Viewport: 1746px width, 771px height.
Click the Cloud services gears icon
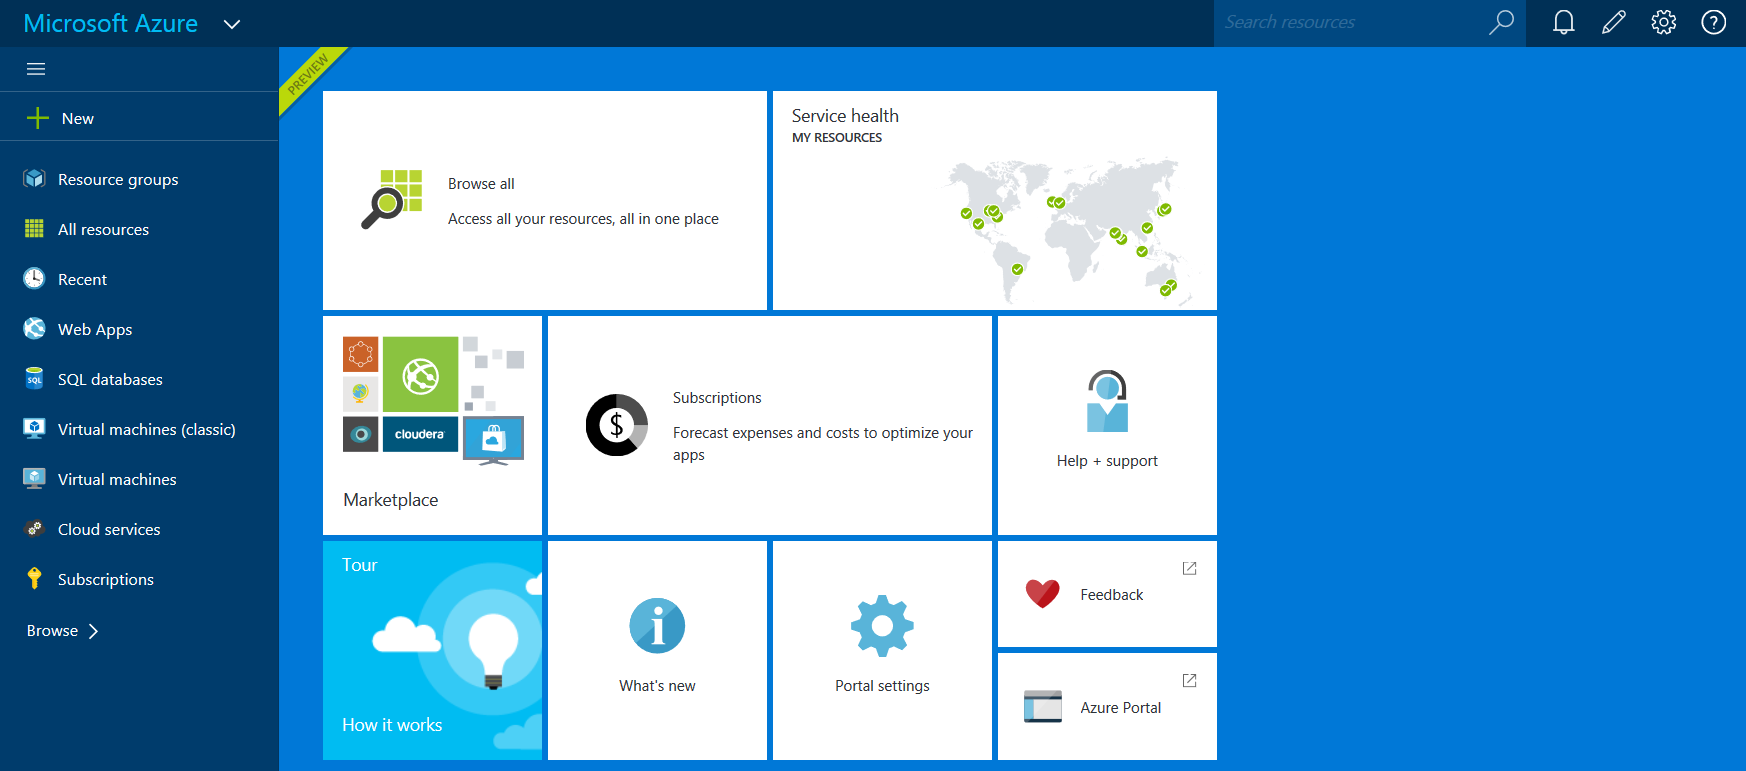(x=35, y=529)
